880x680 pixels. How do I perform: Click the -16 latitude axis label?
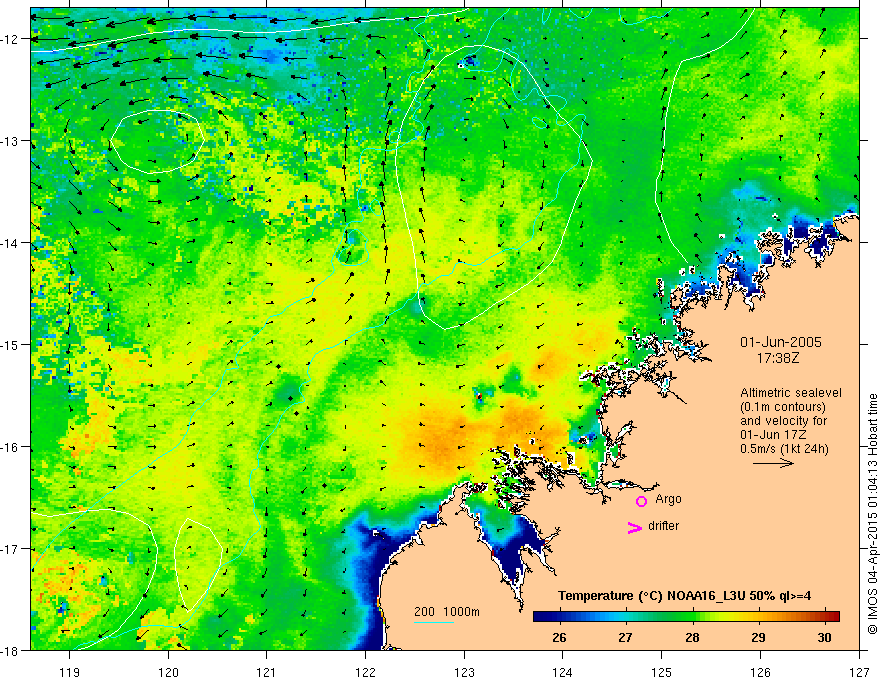pos(10,447)
